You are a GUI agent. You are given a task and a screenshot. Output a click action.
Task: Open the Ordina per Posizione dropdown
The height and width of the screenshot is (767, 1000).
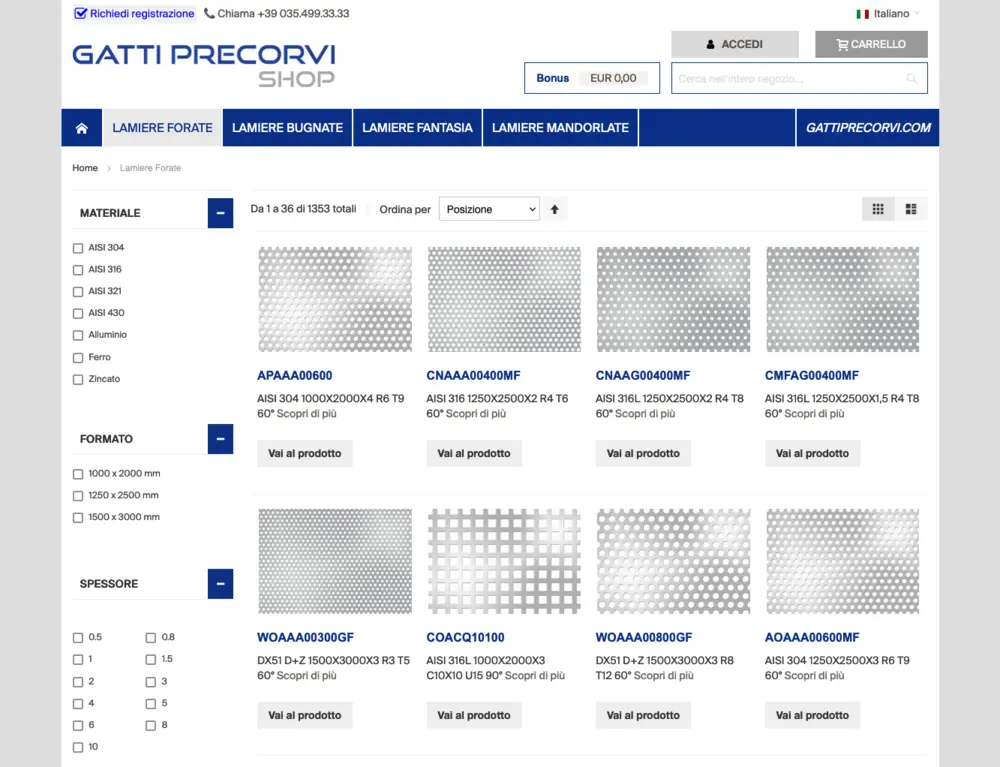click(x=489, y=209)
